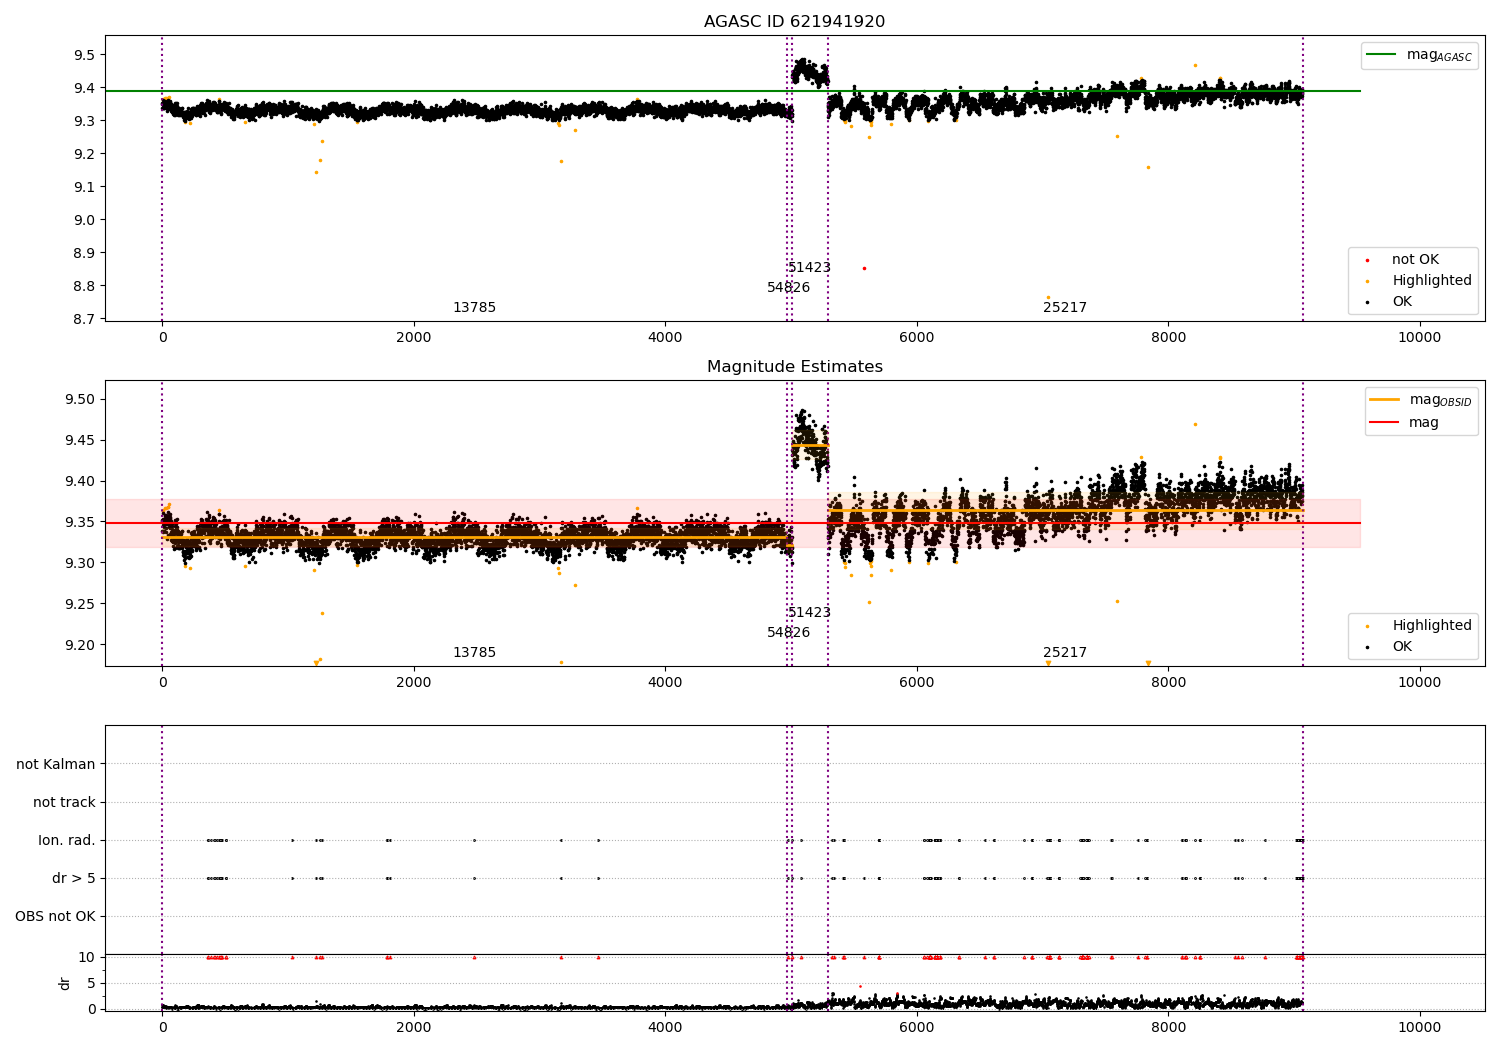
Task: Click the 9.5 y-axis tick in AGASC plot
Action: (x=86, y=55)
